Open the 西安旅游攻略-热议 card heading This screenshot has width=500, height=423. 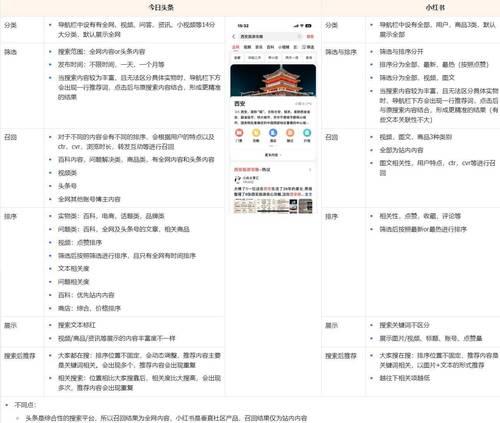(x=252, y=170)
